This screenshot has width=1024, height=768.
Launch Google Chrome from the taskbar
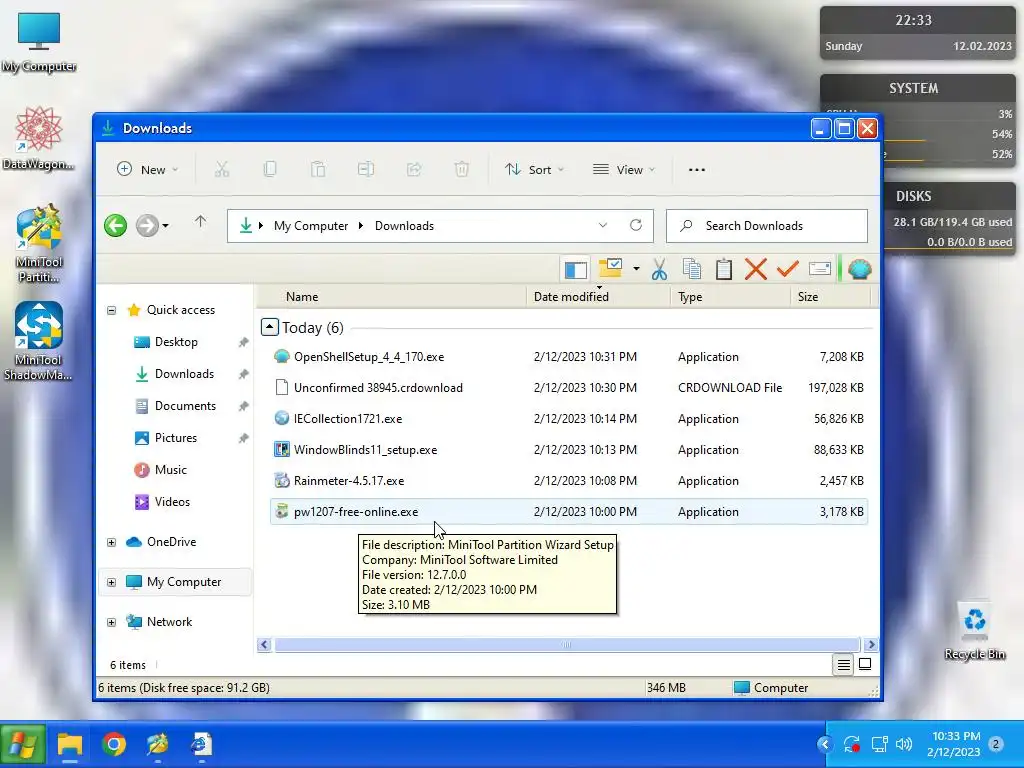[114, 744]
